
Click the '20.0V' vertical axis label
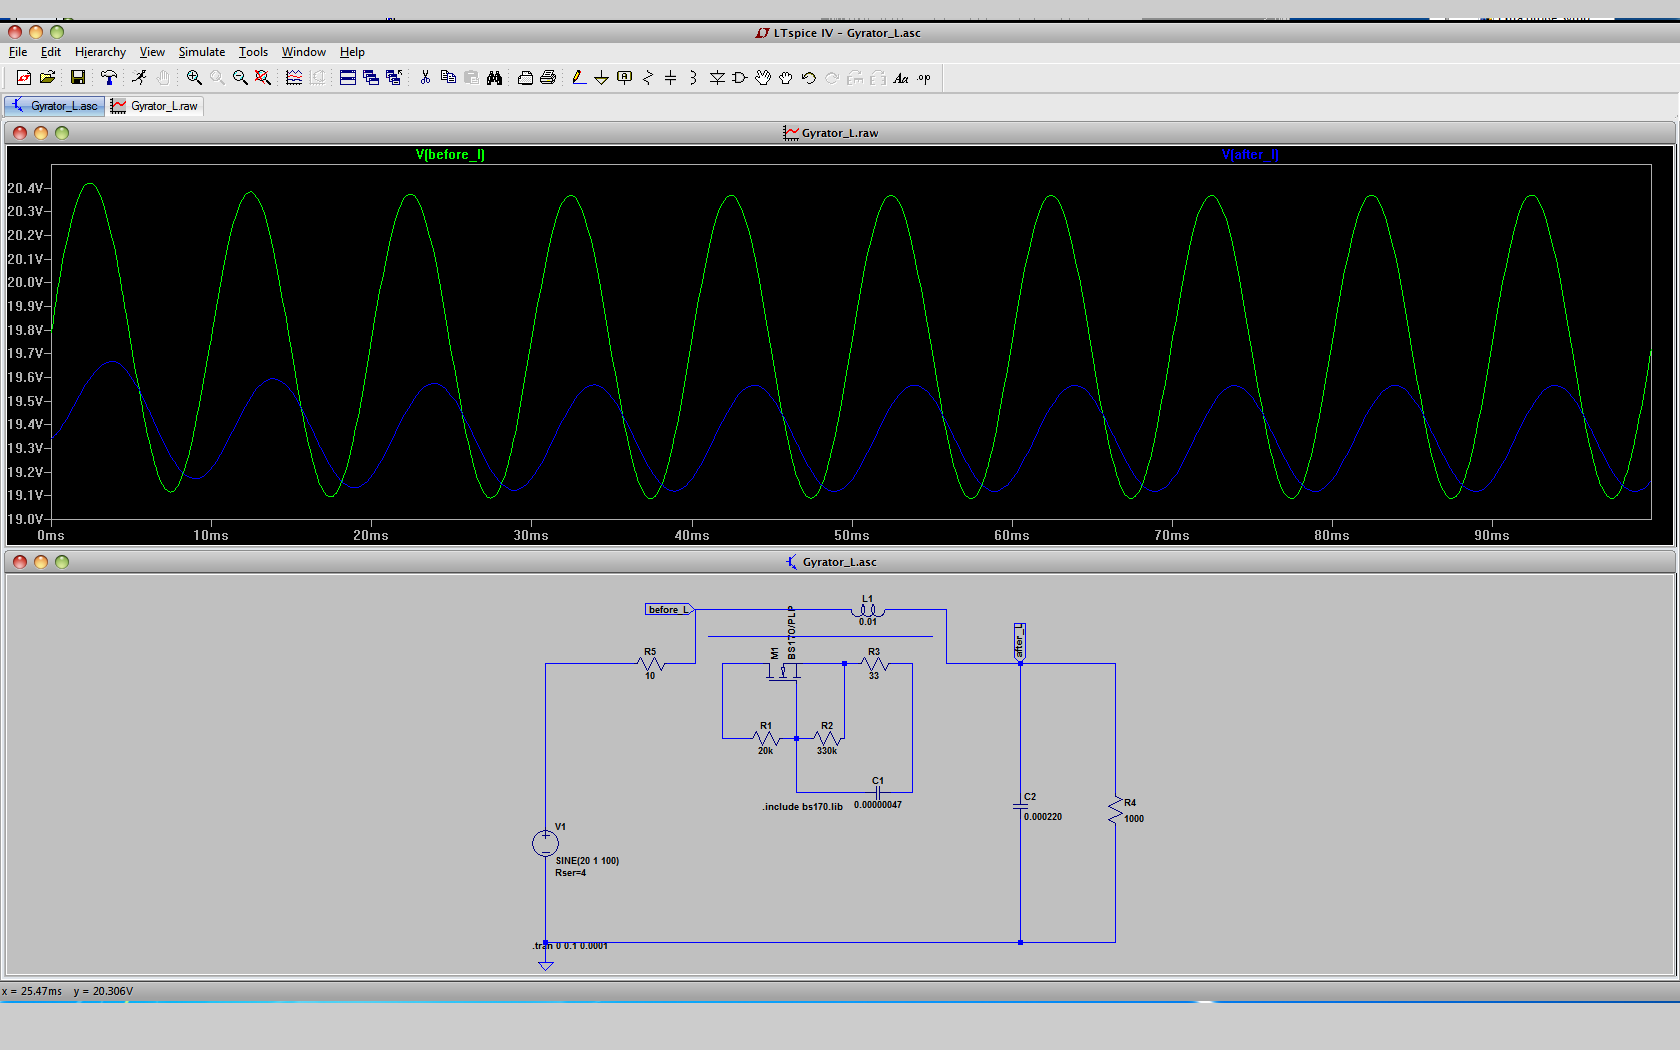tap(25, 283)
